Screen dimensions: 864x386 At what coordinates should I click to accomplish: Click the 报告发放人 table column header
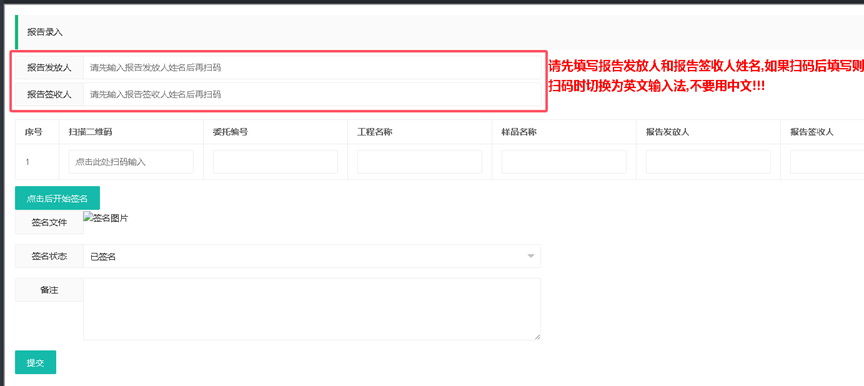pos(668,132)
